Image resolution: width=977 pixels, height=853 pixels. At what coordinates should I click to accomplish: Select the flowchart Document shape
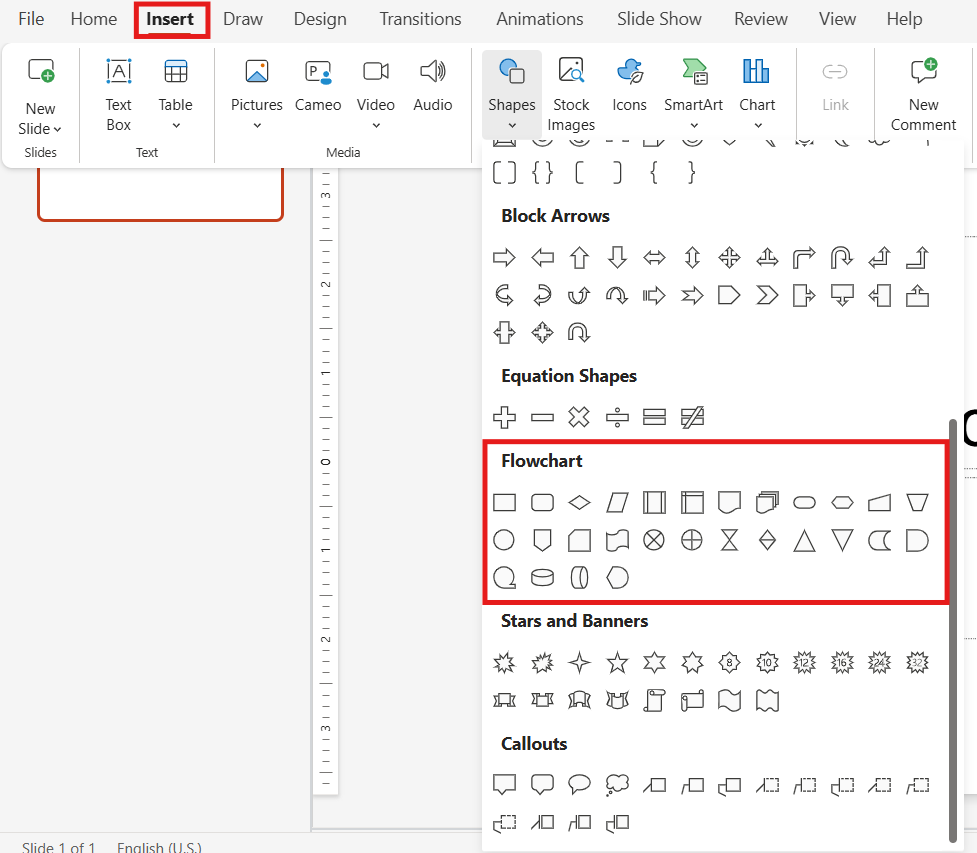pyautogui.click(x=729, y=502)
